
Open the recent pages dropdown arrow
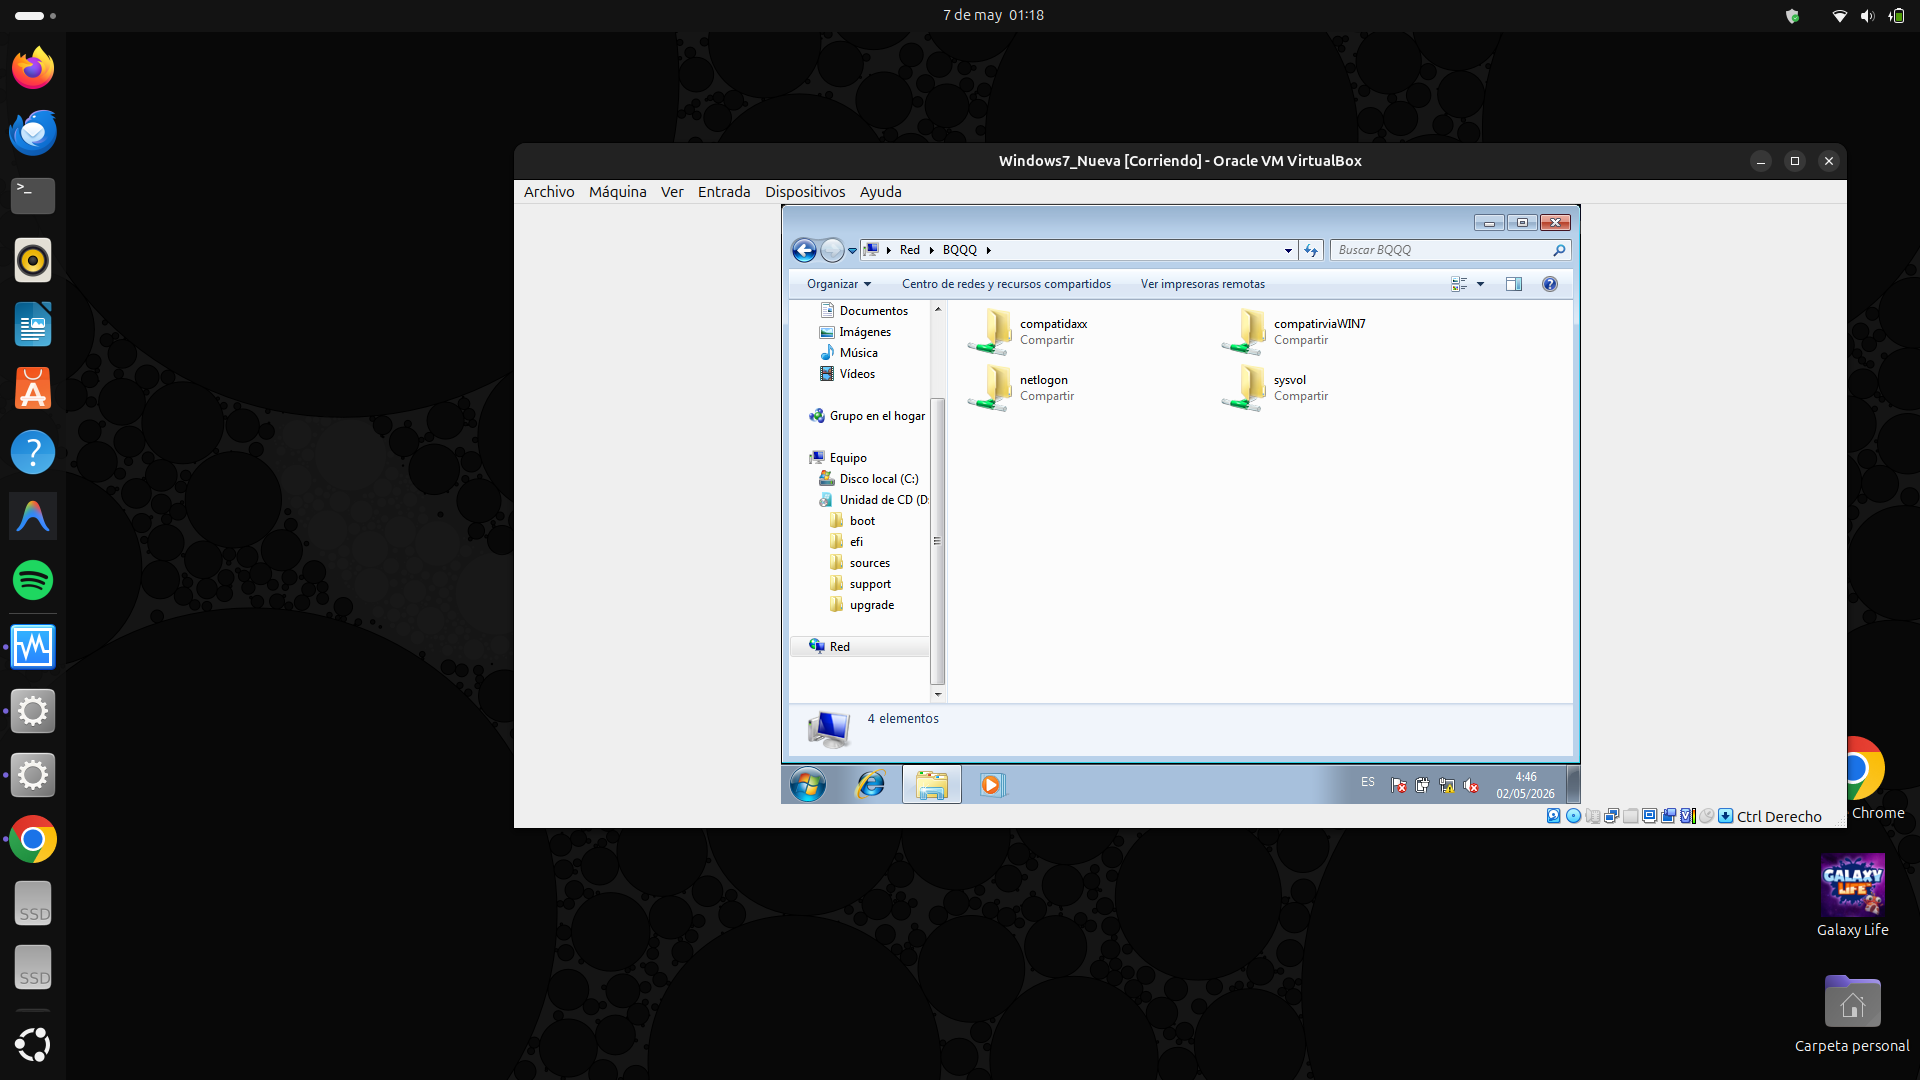853,251
